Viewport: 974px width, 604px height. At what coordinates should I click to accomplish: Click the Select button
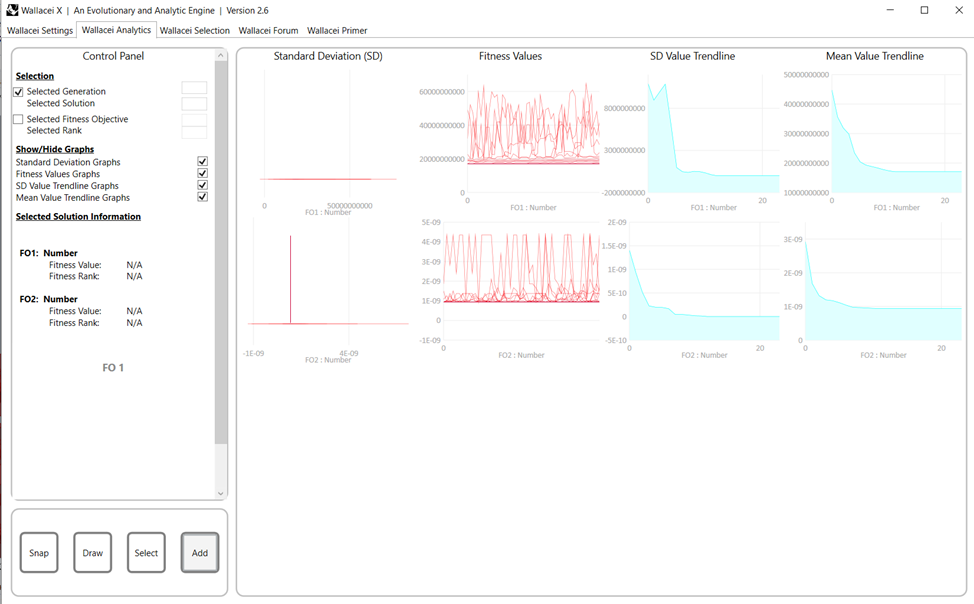(146, 552)
